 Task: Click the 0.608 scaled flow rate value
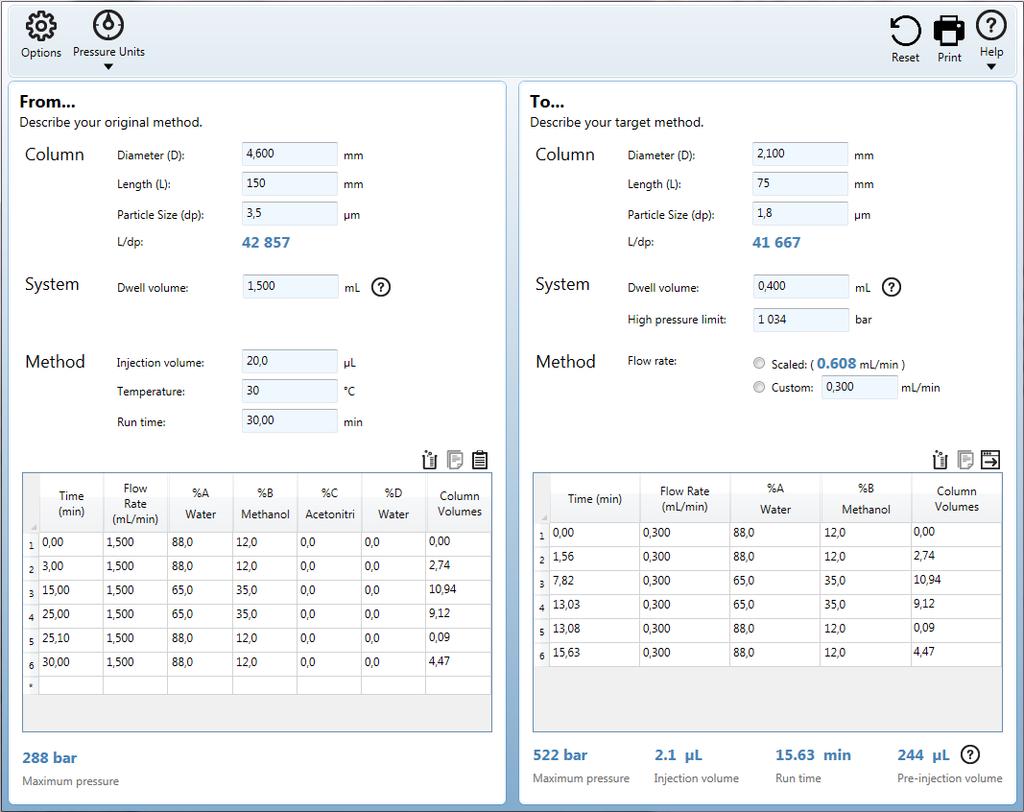pos(836,363)
